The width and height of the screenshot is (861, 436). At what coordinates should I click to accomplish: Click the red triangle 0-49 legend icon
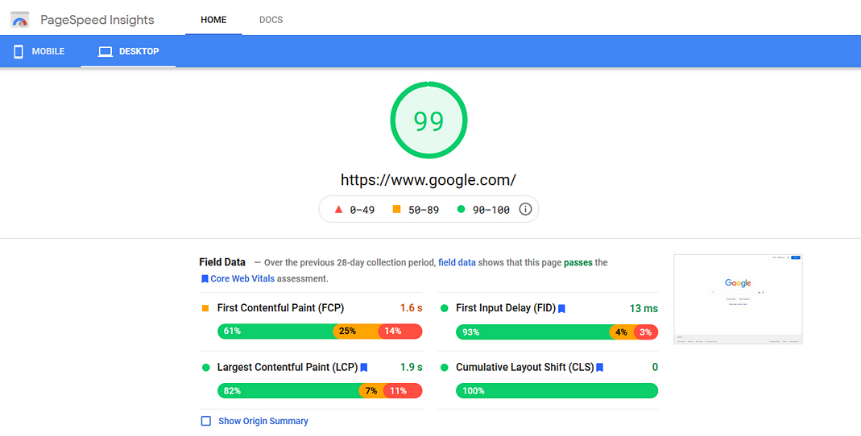338,209
